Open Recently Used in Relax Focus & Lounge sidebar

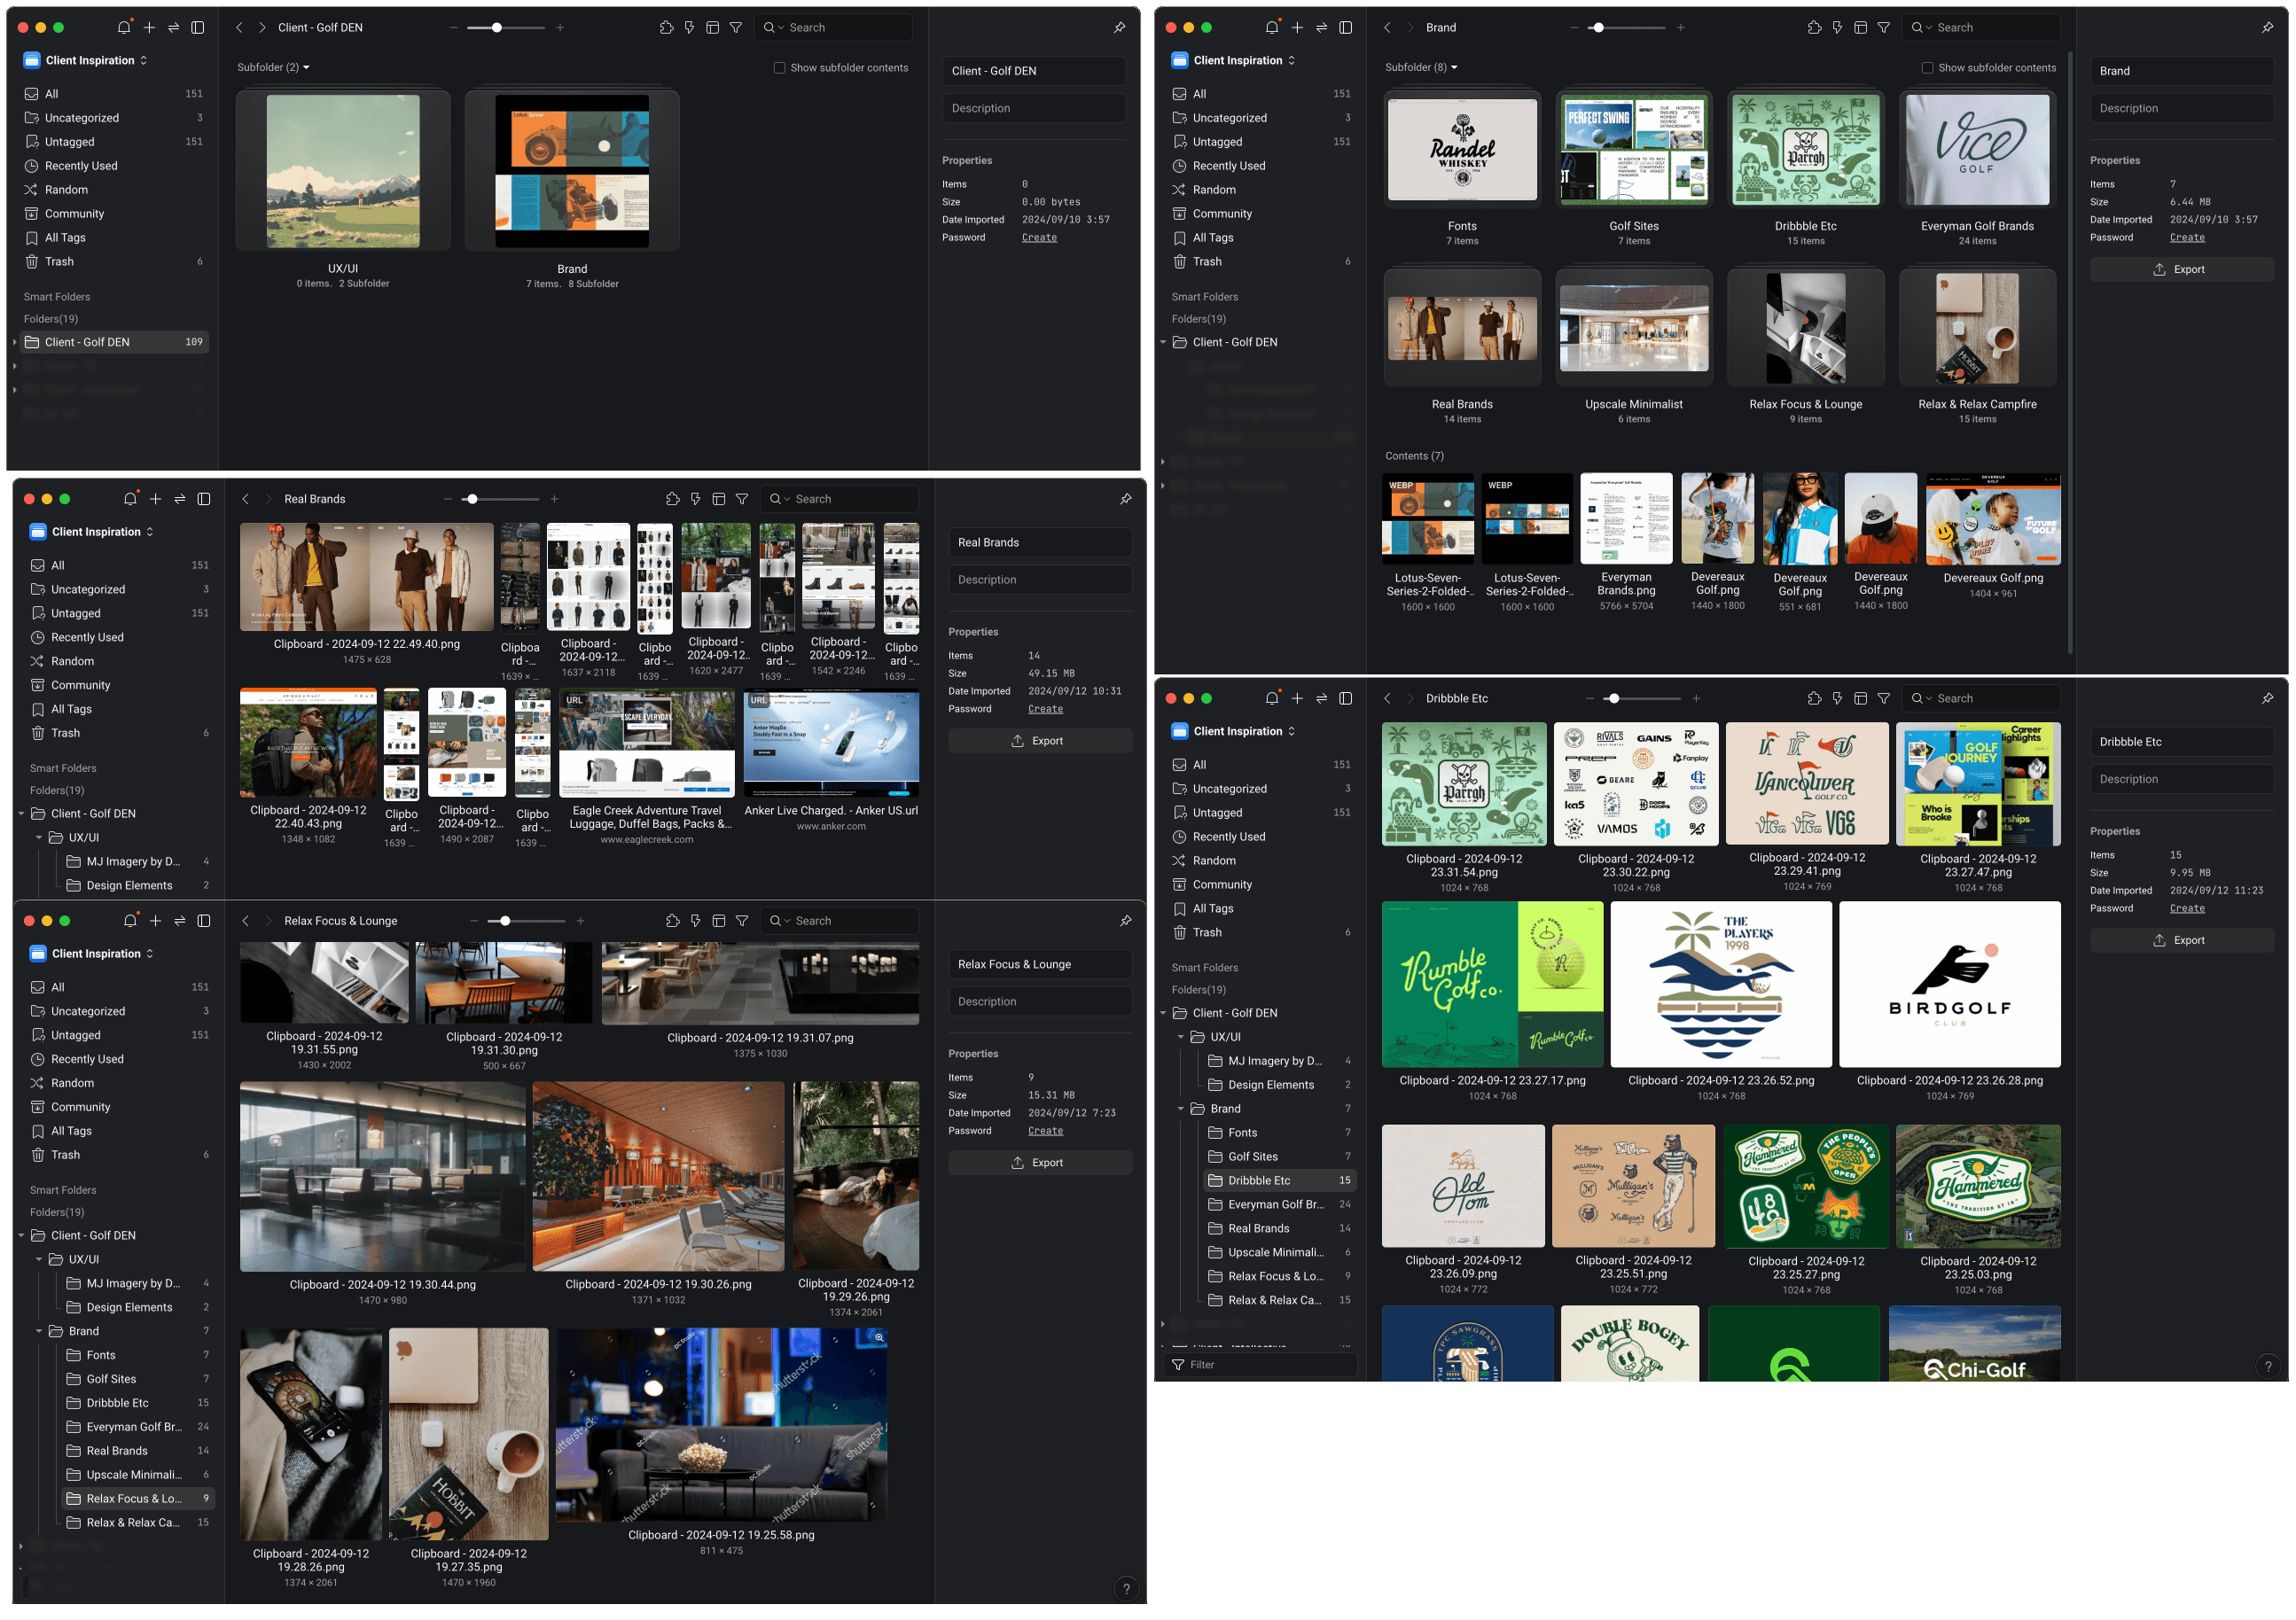click(120, 1059)
